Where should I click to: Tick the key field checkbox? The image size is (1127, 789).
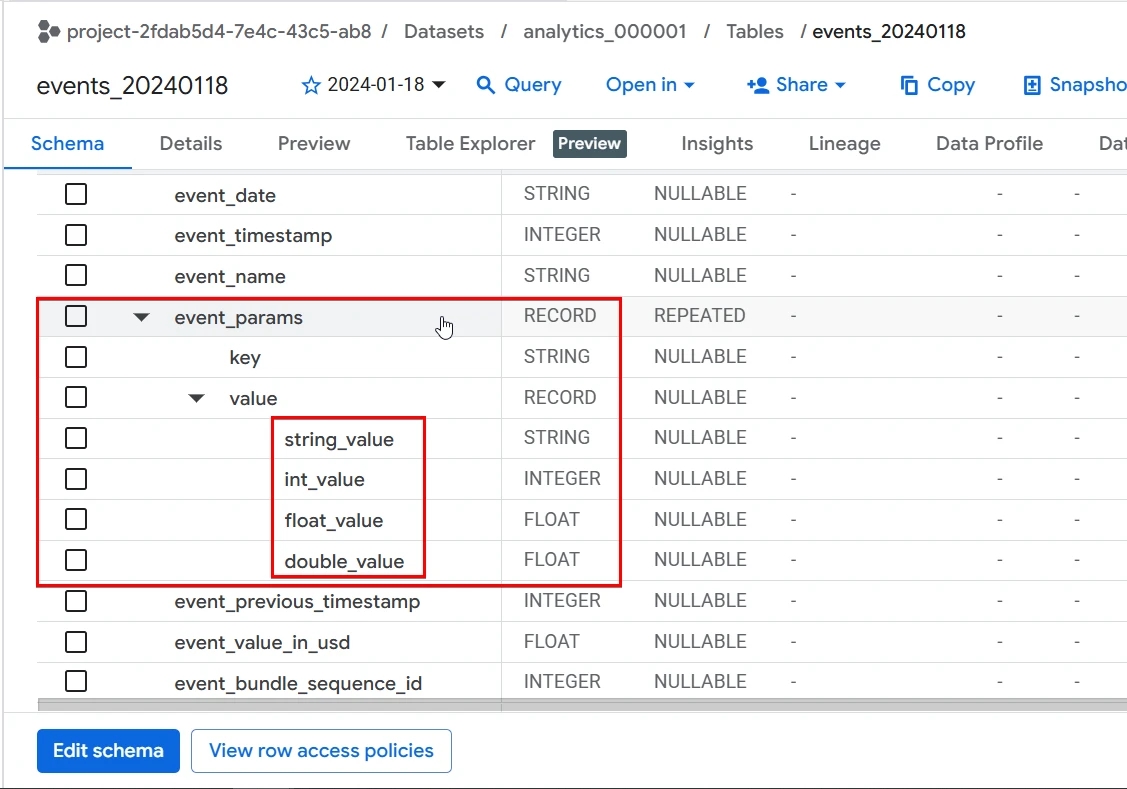pos(76,357)
